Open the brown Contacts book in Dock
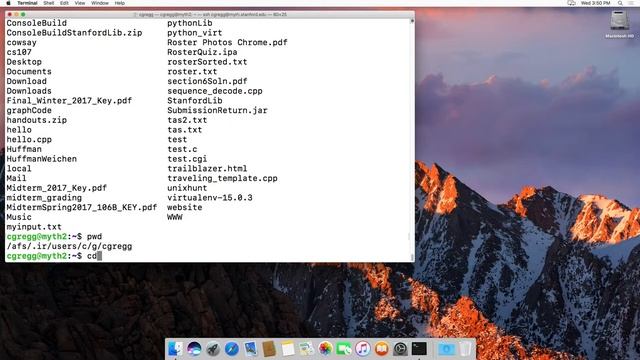This screenshot has width=640, height=360. tap(269, 349)
